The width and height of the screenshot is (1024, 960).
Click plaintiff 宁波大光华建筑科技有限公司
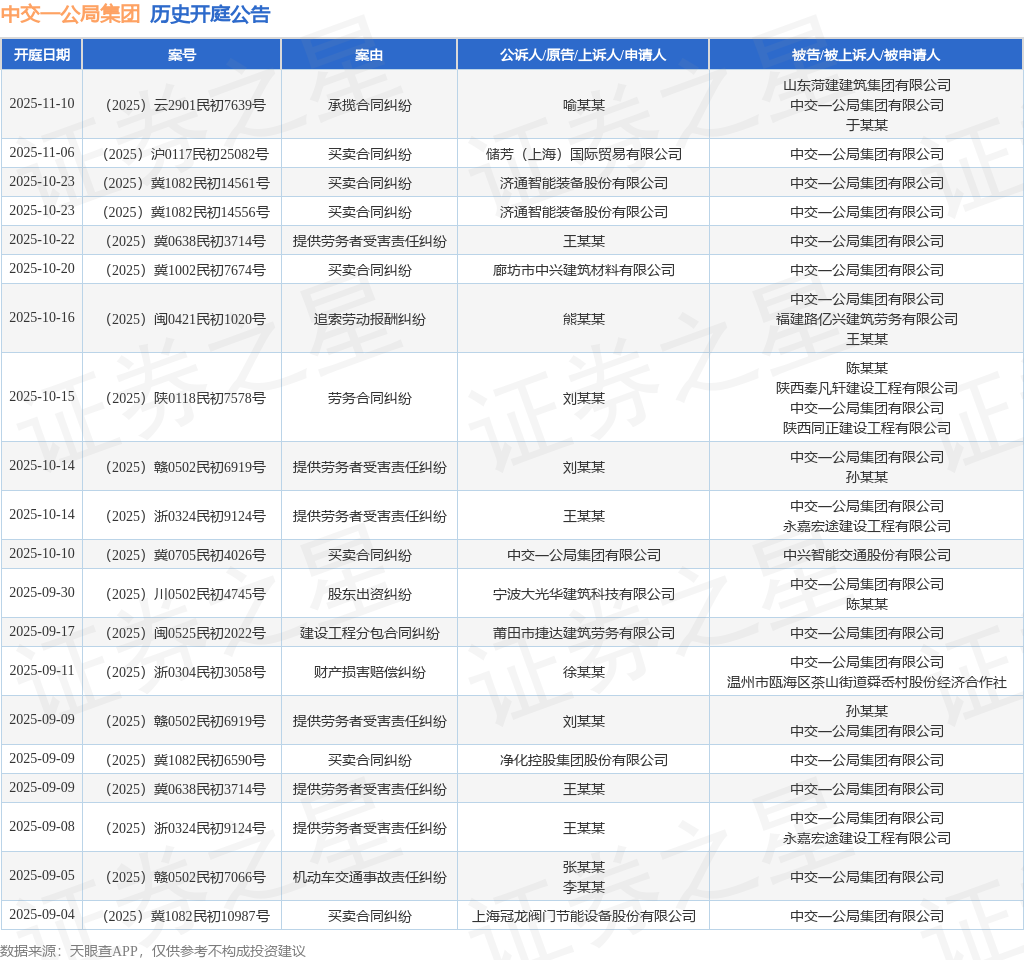coord(584,594)
